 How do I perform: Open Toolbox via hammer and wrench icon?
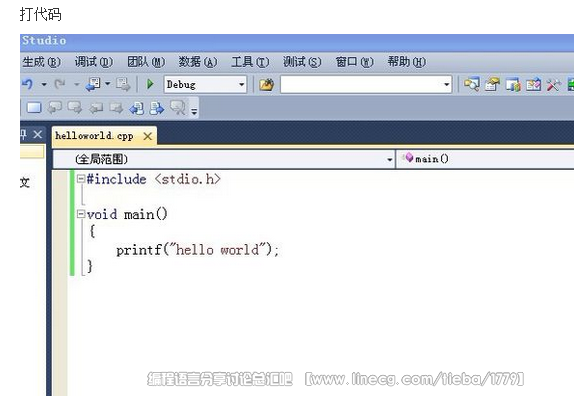click(554, 85)
